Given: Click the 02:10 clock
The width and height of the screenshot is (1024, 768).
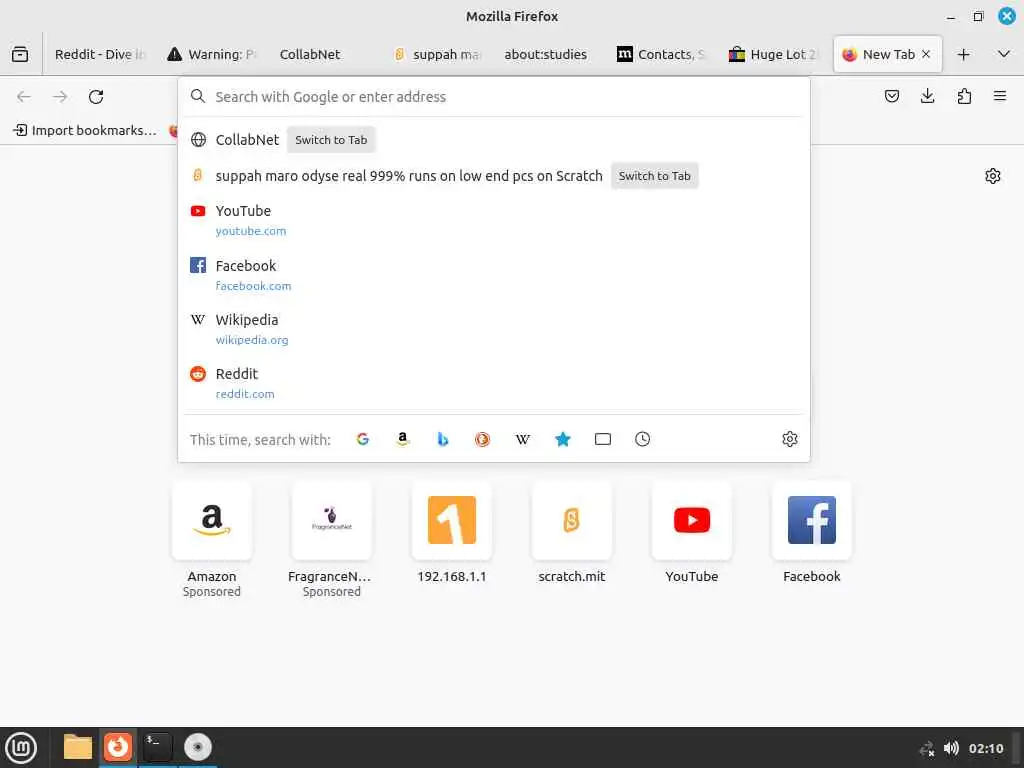Looking at the screenshot, I should pos(985,748).
